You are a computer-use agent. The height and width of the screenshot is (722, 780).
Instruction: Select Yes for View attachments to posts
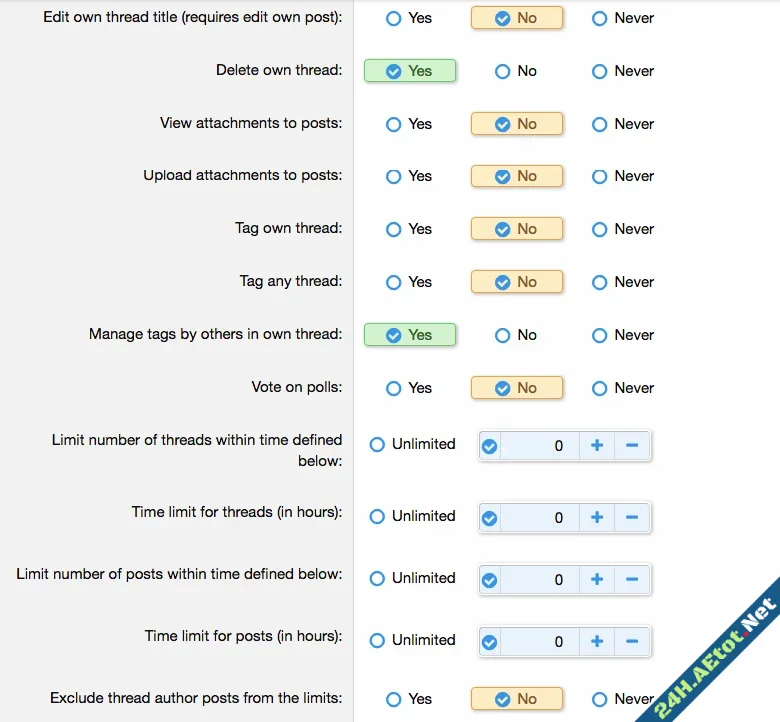pos(394,124)
